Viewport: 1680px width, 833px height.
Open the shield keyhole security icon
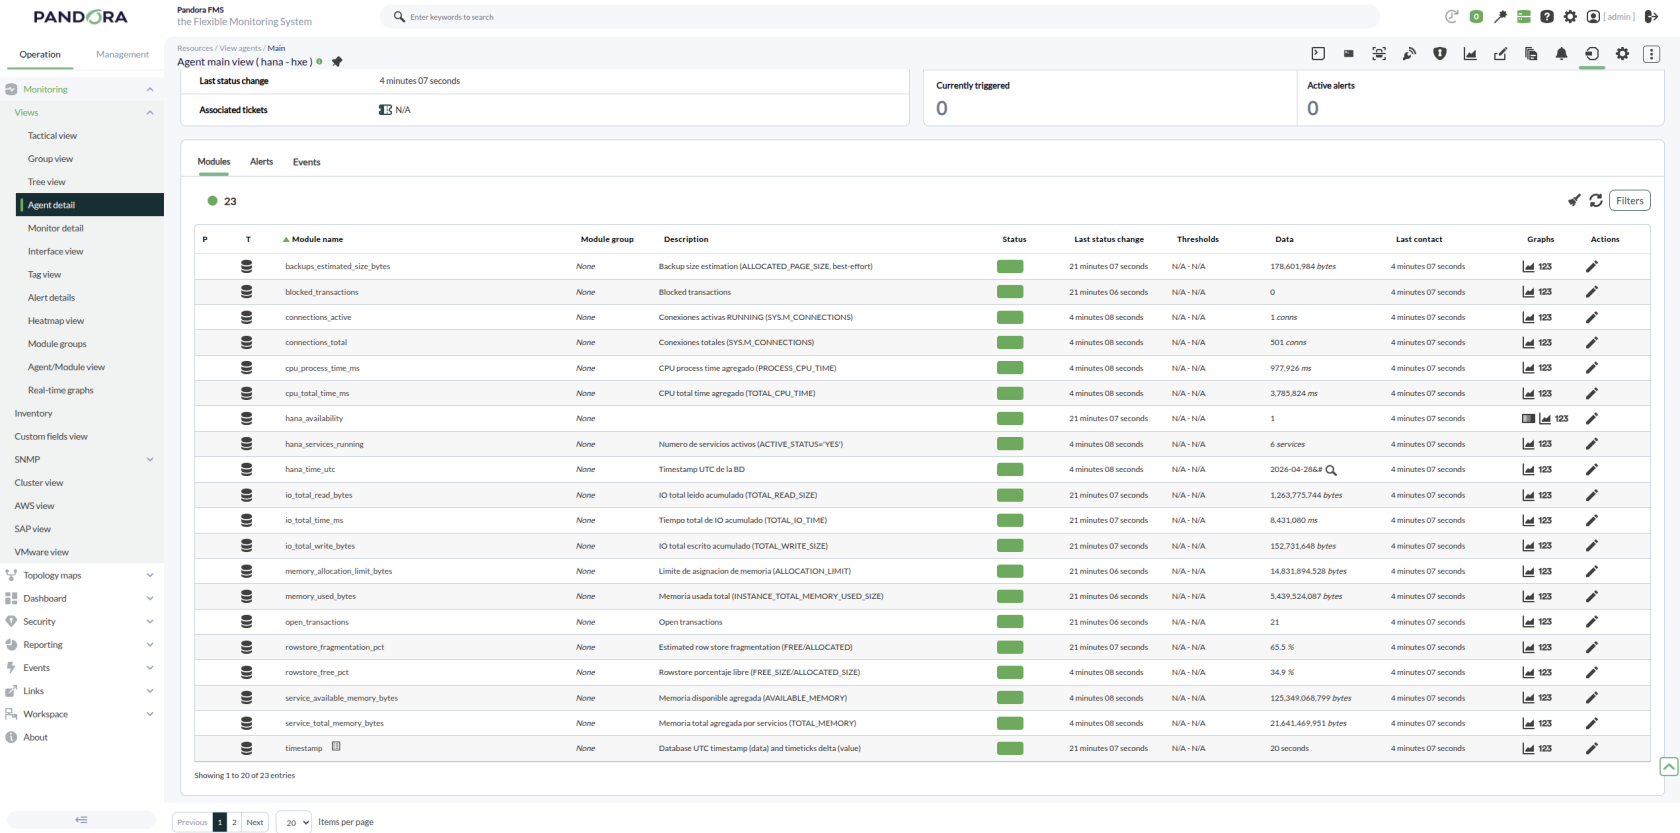[1440, 54]
